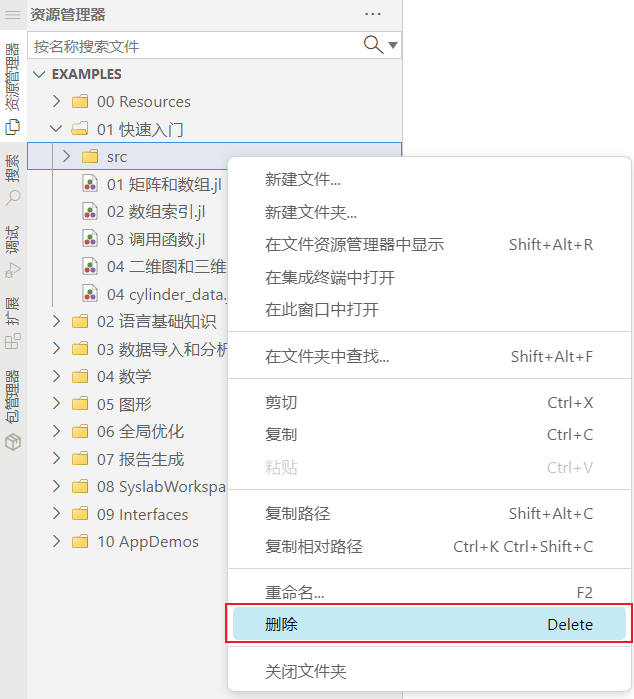Click the file name search input field

tap(195, 46)
